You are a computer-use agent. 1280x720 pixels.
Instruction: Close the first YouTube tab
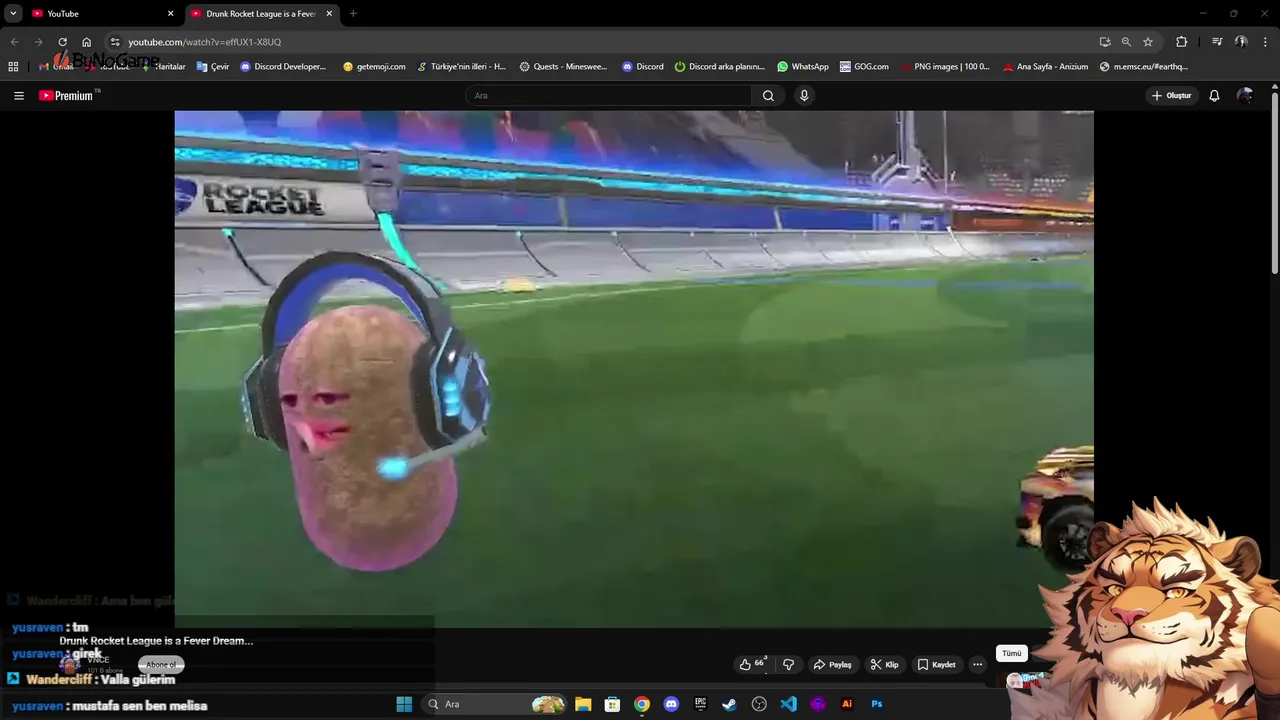point(170,14)
